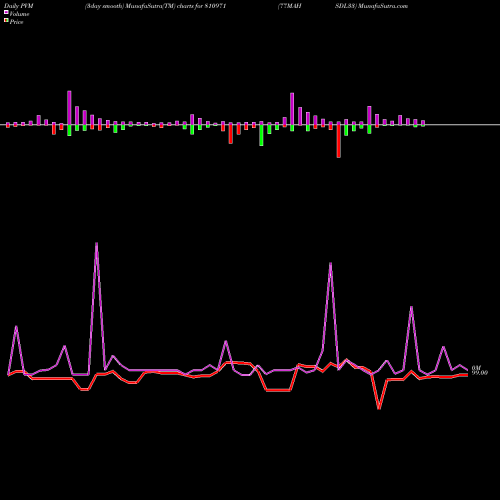Select the 'Price' legend label
The image size is (500, 500).
pyautogui.click(x=16, y=22)
